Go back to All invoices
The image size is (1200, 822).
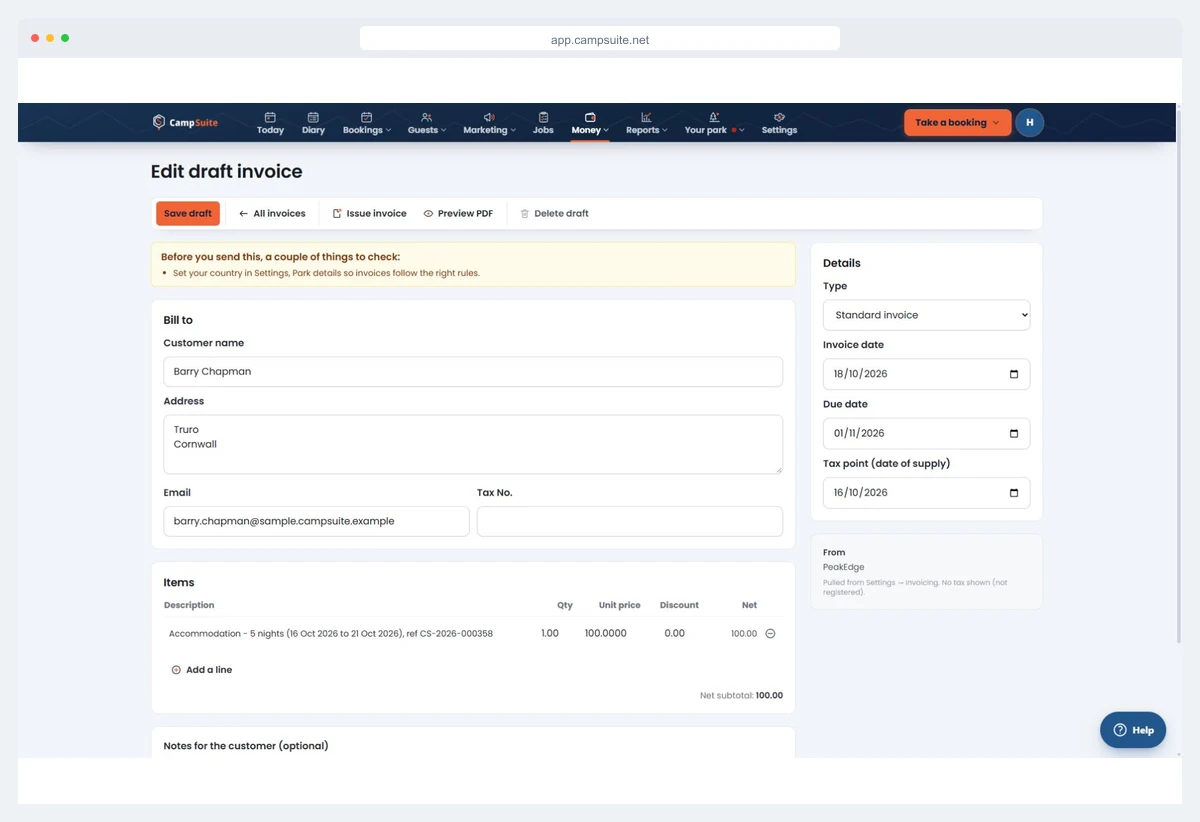click(272, 213)
